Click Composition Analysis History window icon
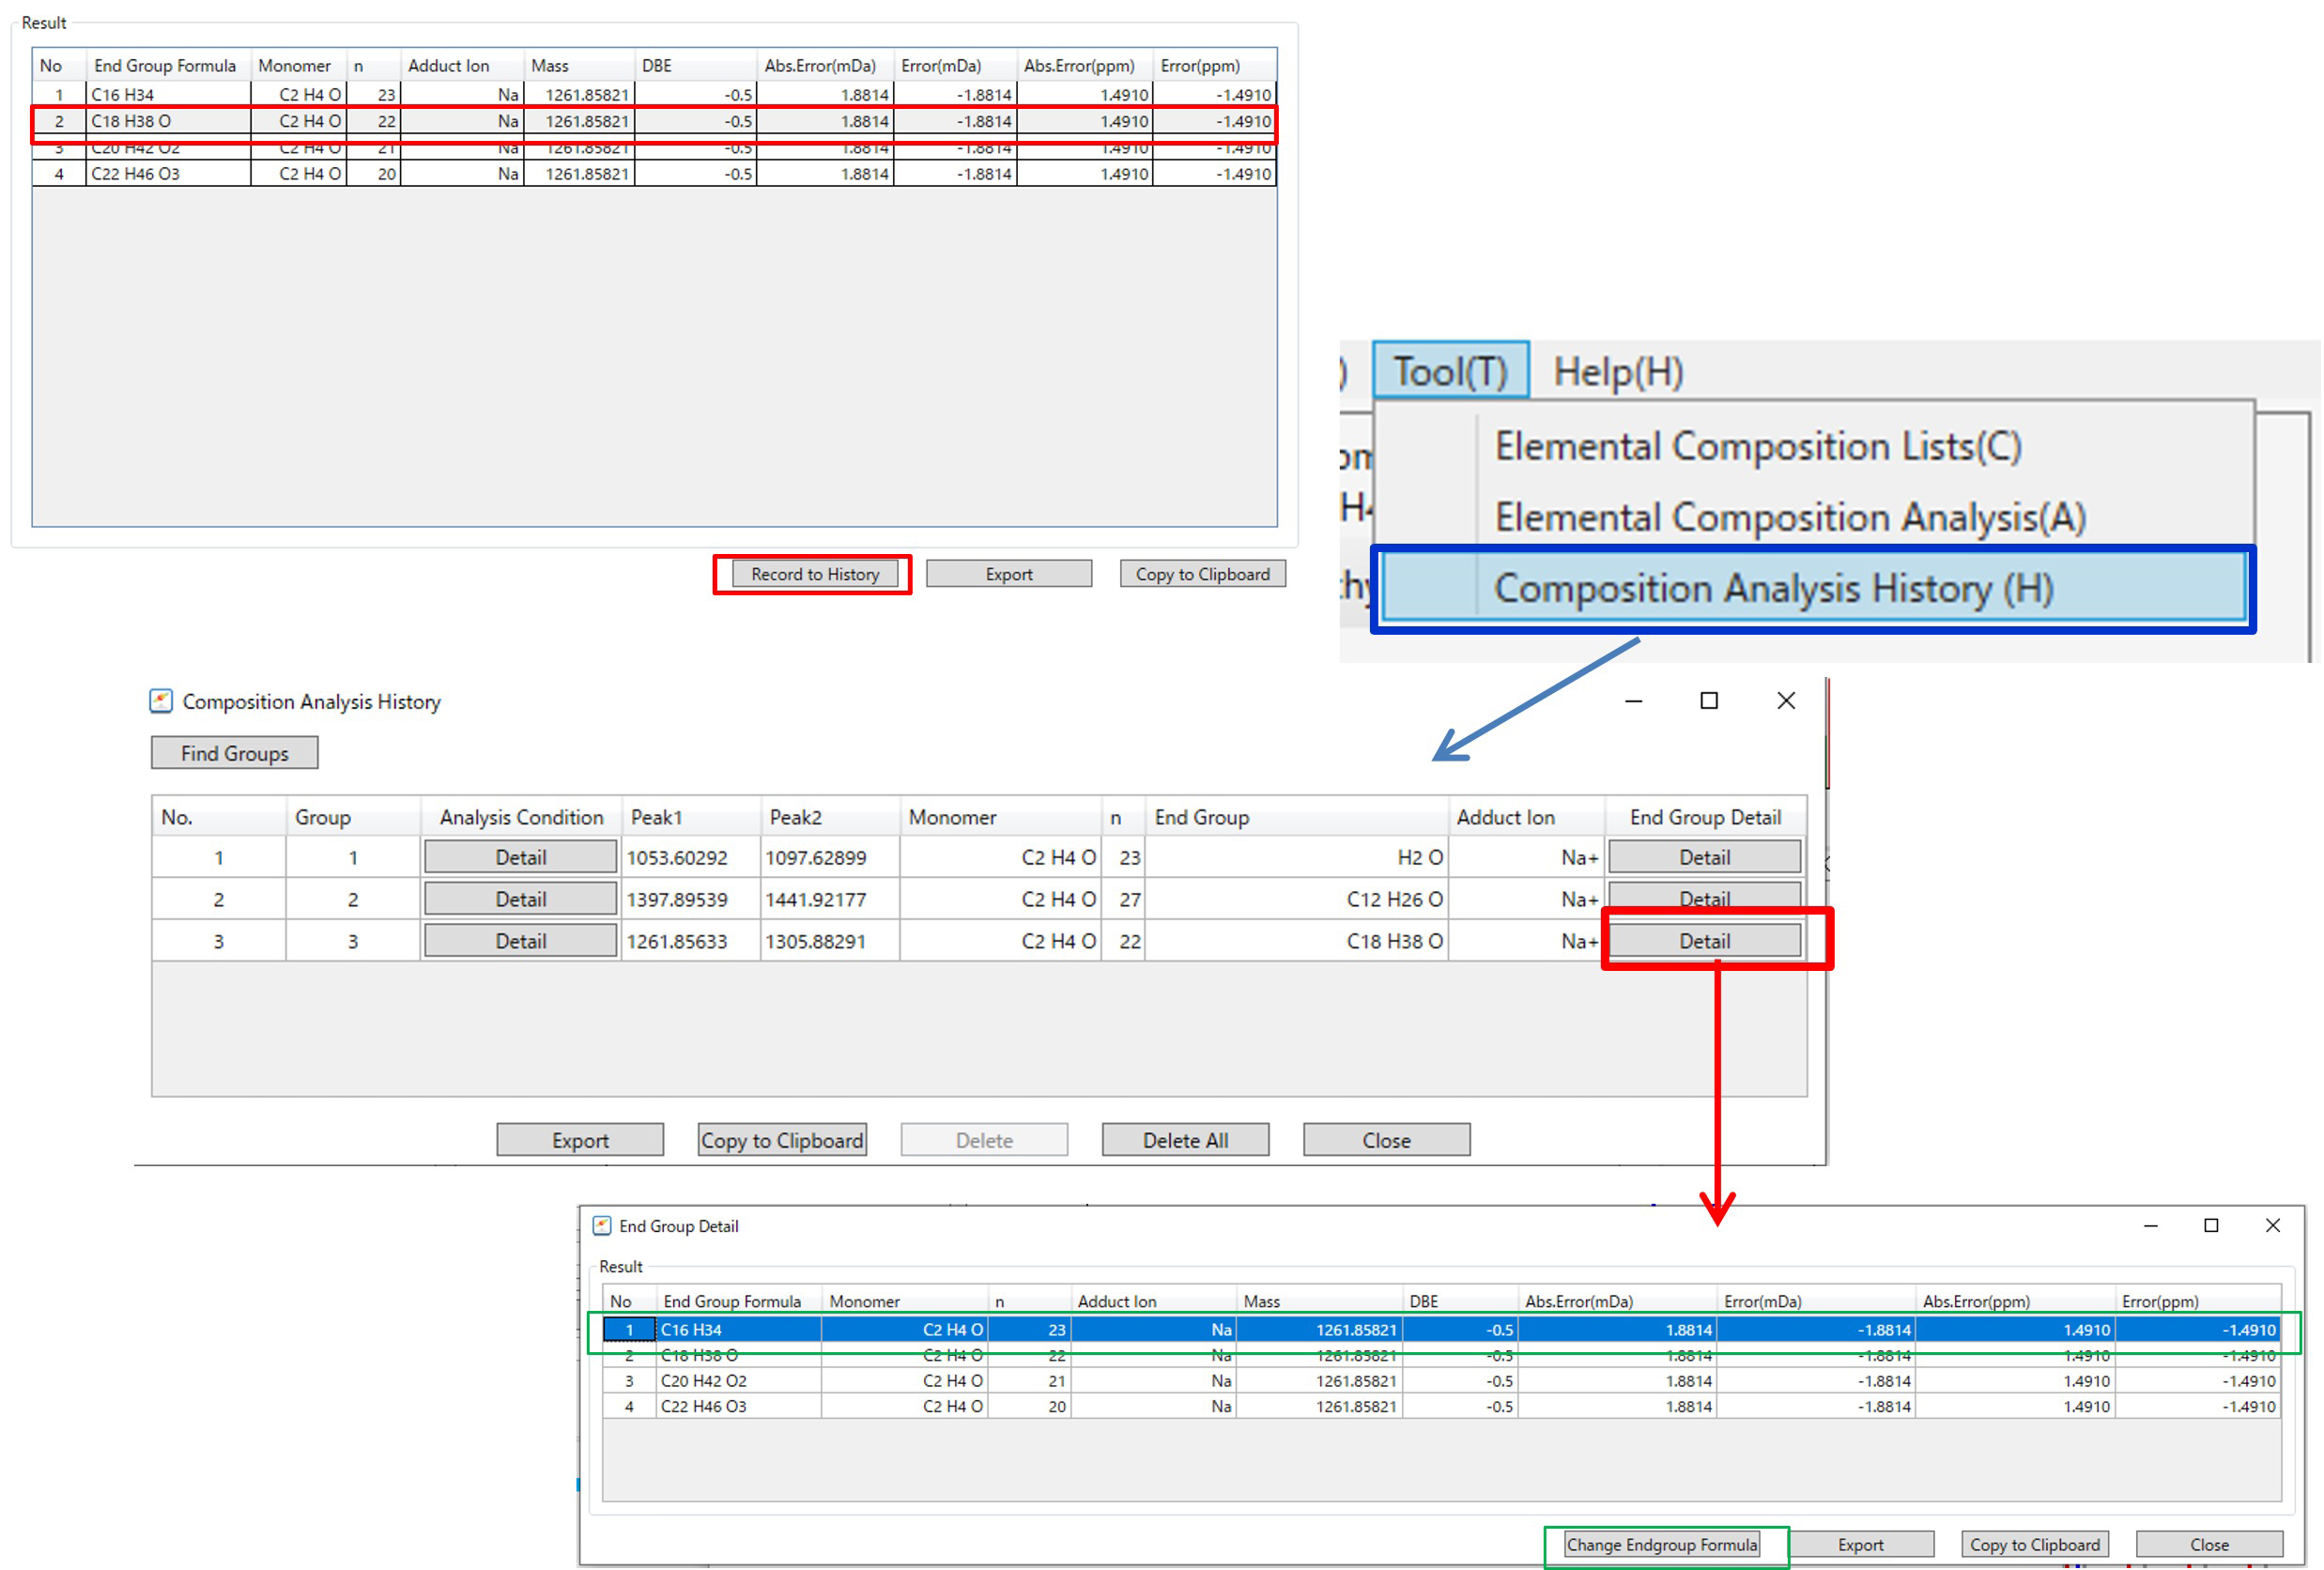The width and height of the screenshot is (2324, 1570). tap(161, 701)
